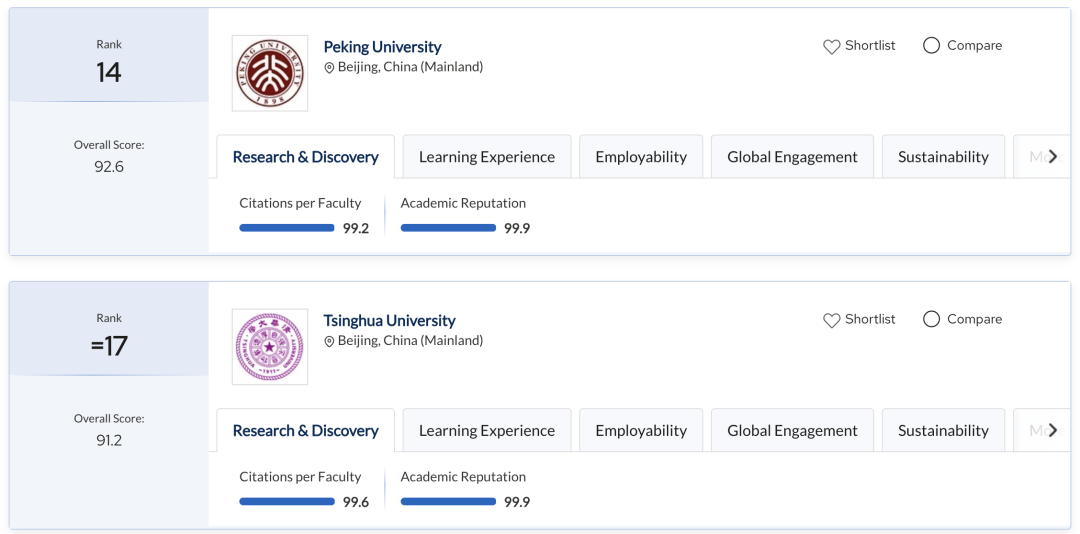Click Tsinghua Academic Reputation score bar
The width and height of the screenshot is (1080, 534).
tap(448, 502)
